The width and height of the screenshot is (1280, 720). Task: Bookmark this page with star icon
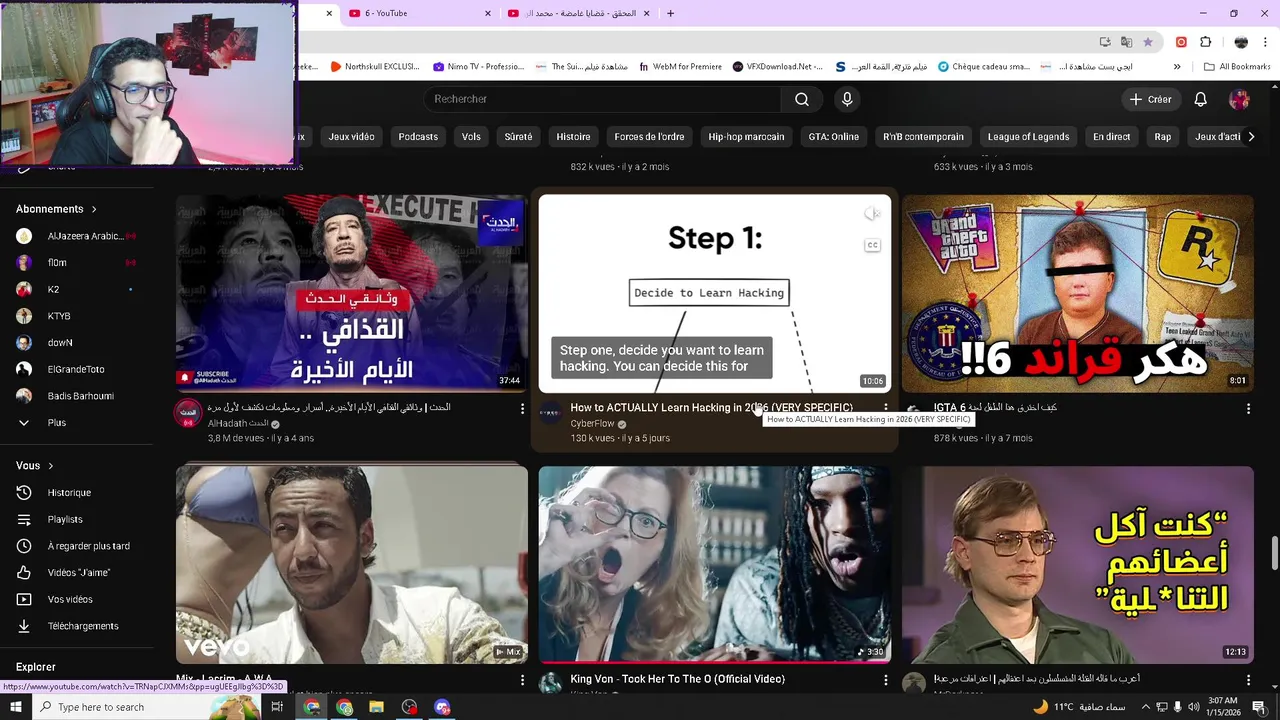tap(1148, 42)
